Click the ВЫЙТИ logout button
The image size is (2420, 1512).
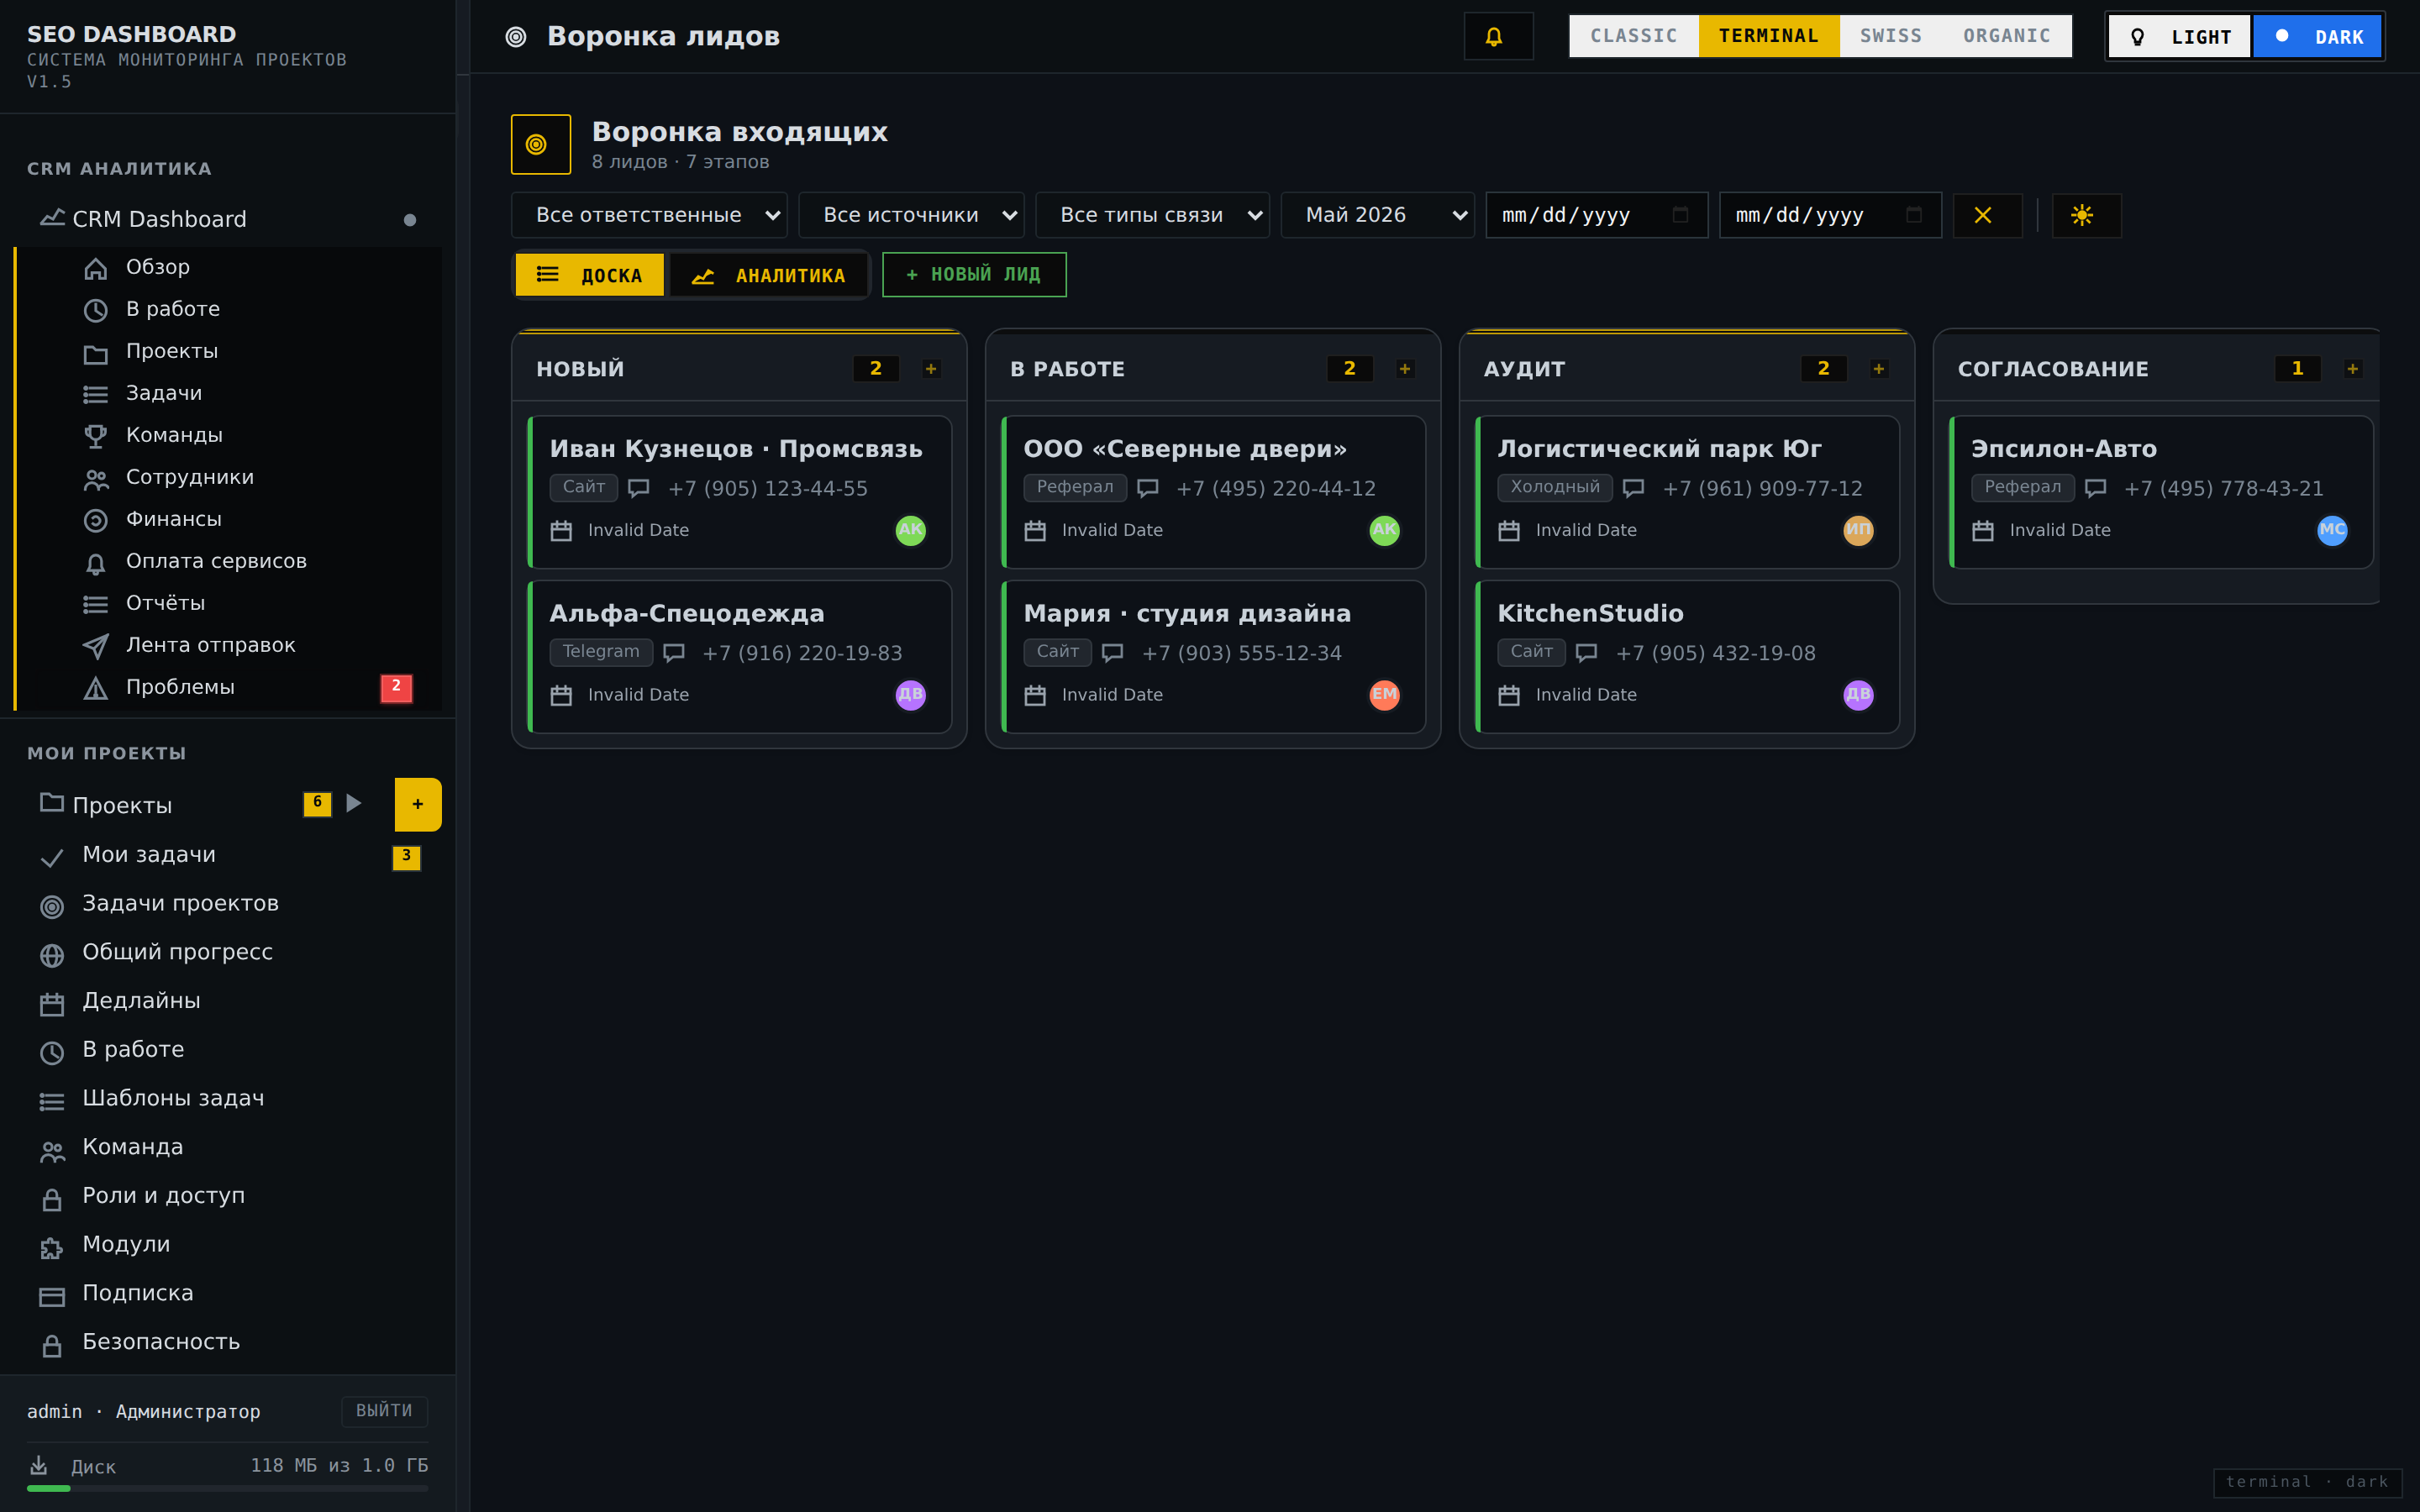(x=385, y=1411)
